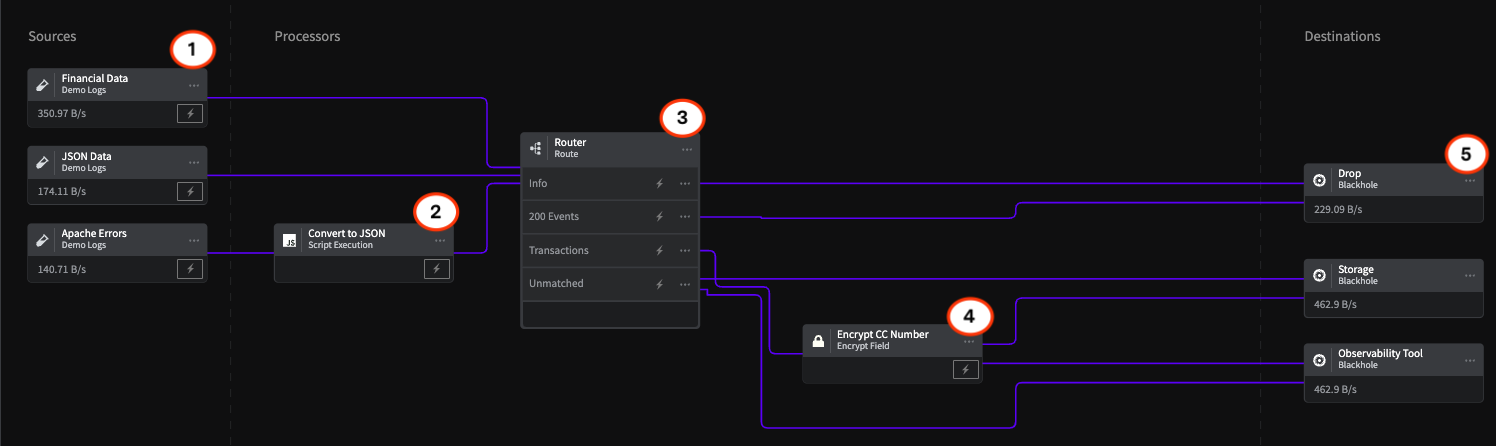Select the Encrypt CC Number processor title
This screenshot has height=446, width=1496.
(883, 335)
